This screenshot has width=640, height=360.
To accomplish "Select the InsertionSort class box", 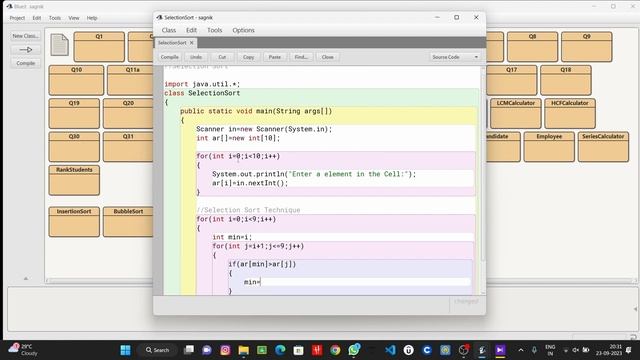I will pyautogui.click(x=74, y=222).
